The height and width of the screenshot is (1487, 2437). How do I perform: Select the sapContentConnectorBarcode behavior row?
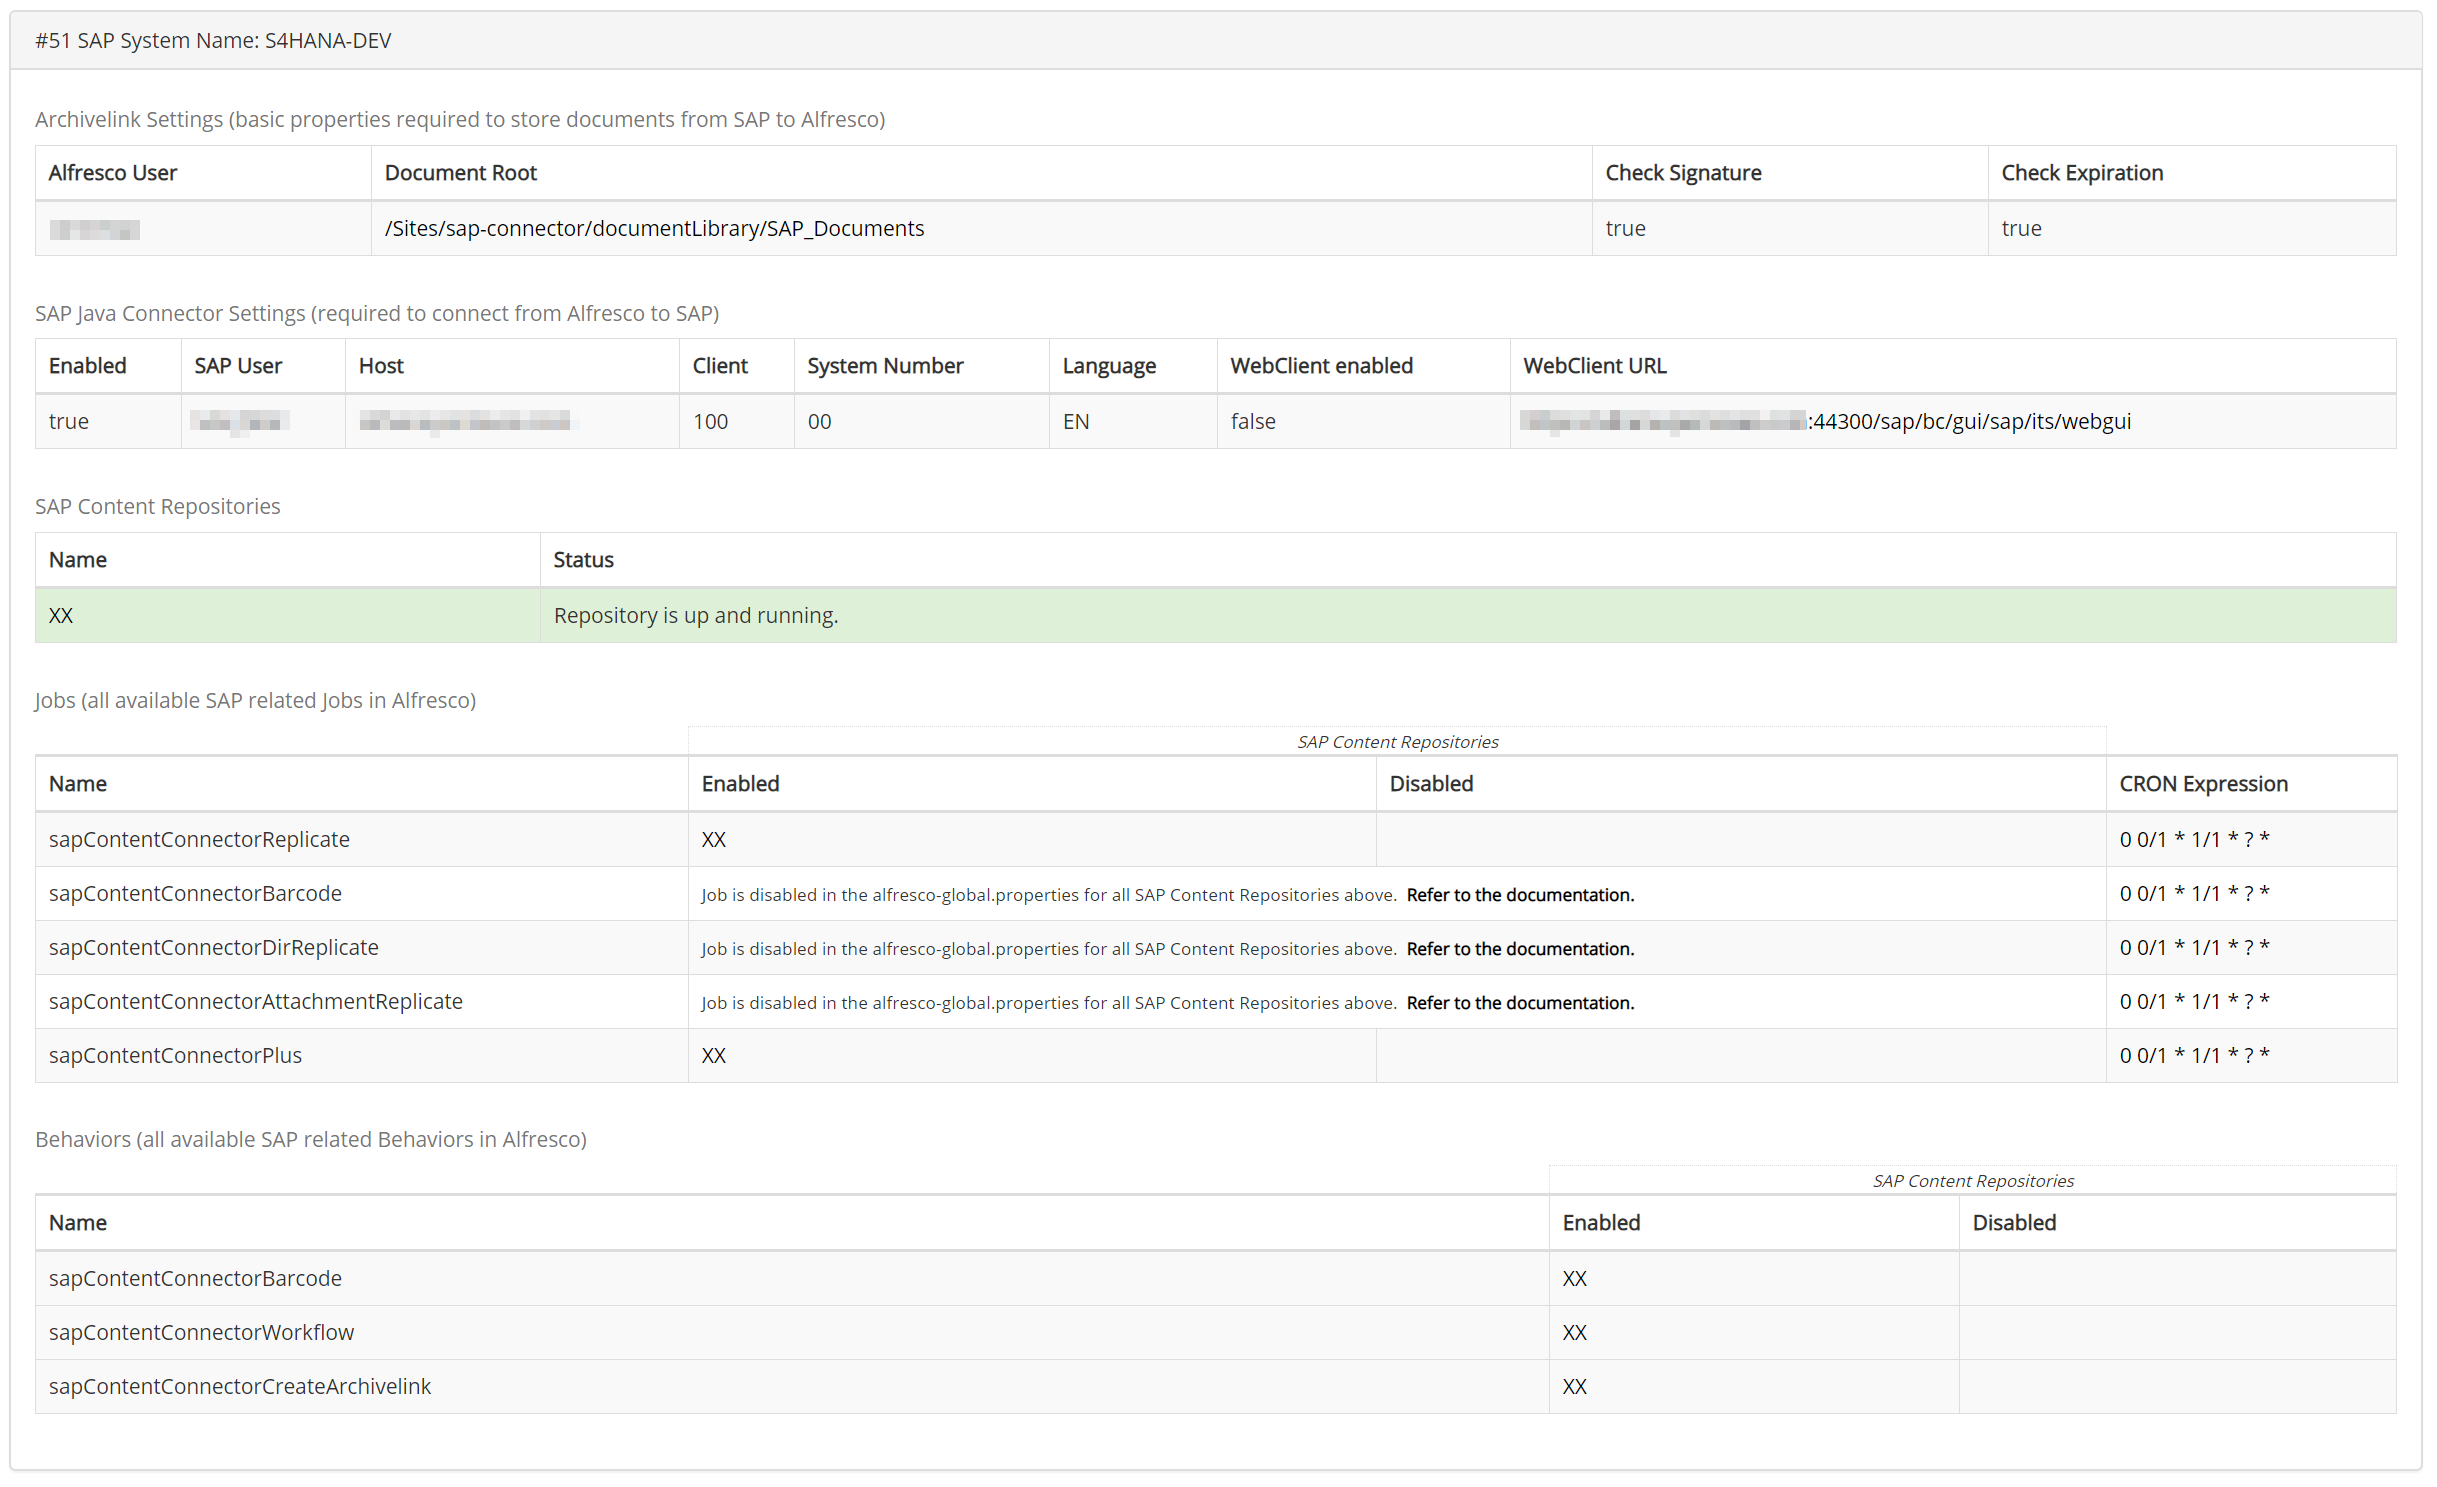tap(196, 1278)
